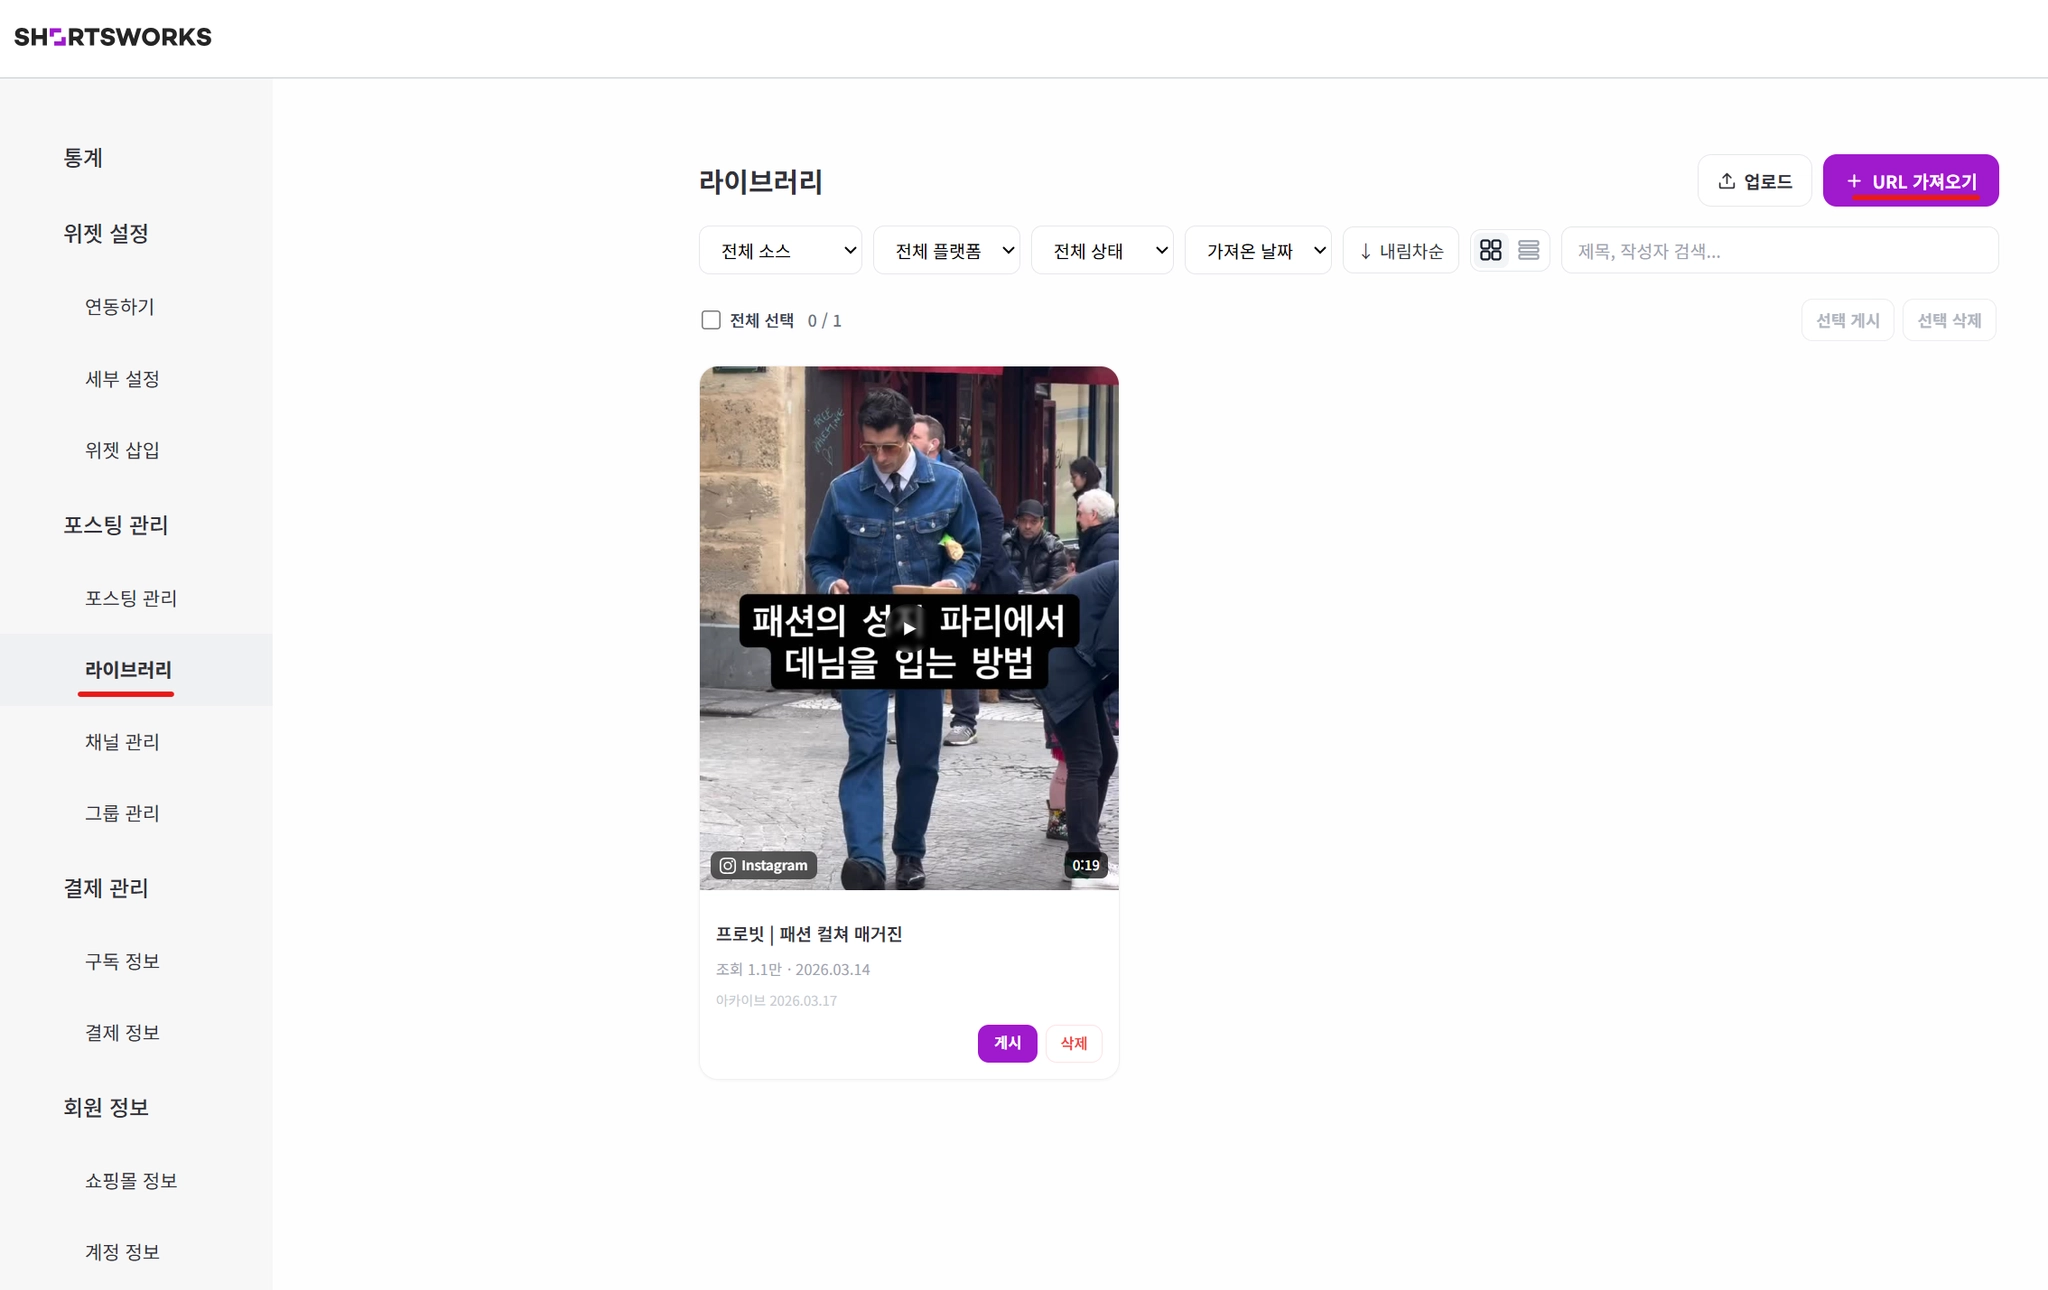This screenshot has height=1290, width=2048.
Task: Select 그룹 관리 in sidebar
Action: click(x=122, y=813)
